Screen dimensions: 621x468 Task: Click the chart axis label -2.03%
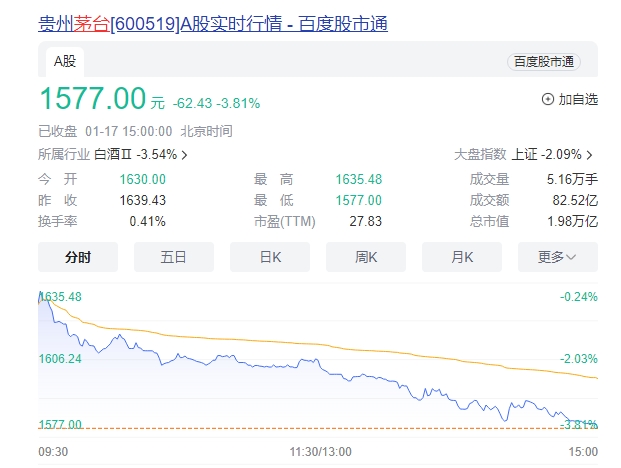[579, 359]
